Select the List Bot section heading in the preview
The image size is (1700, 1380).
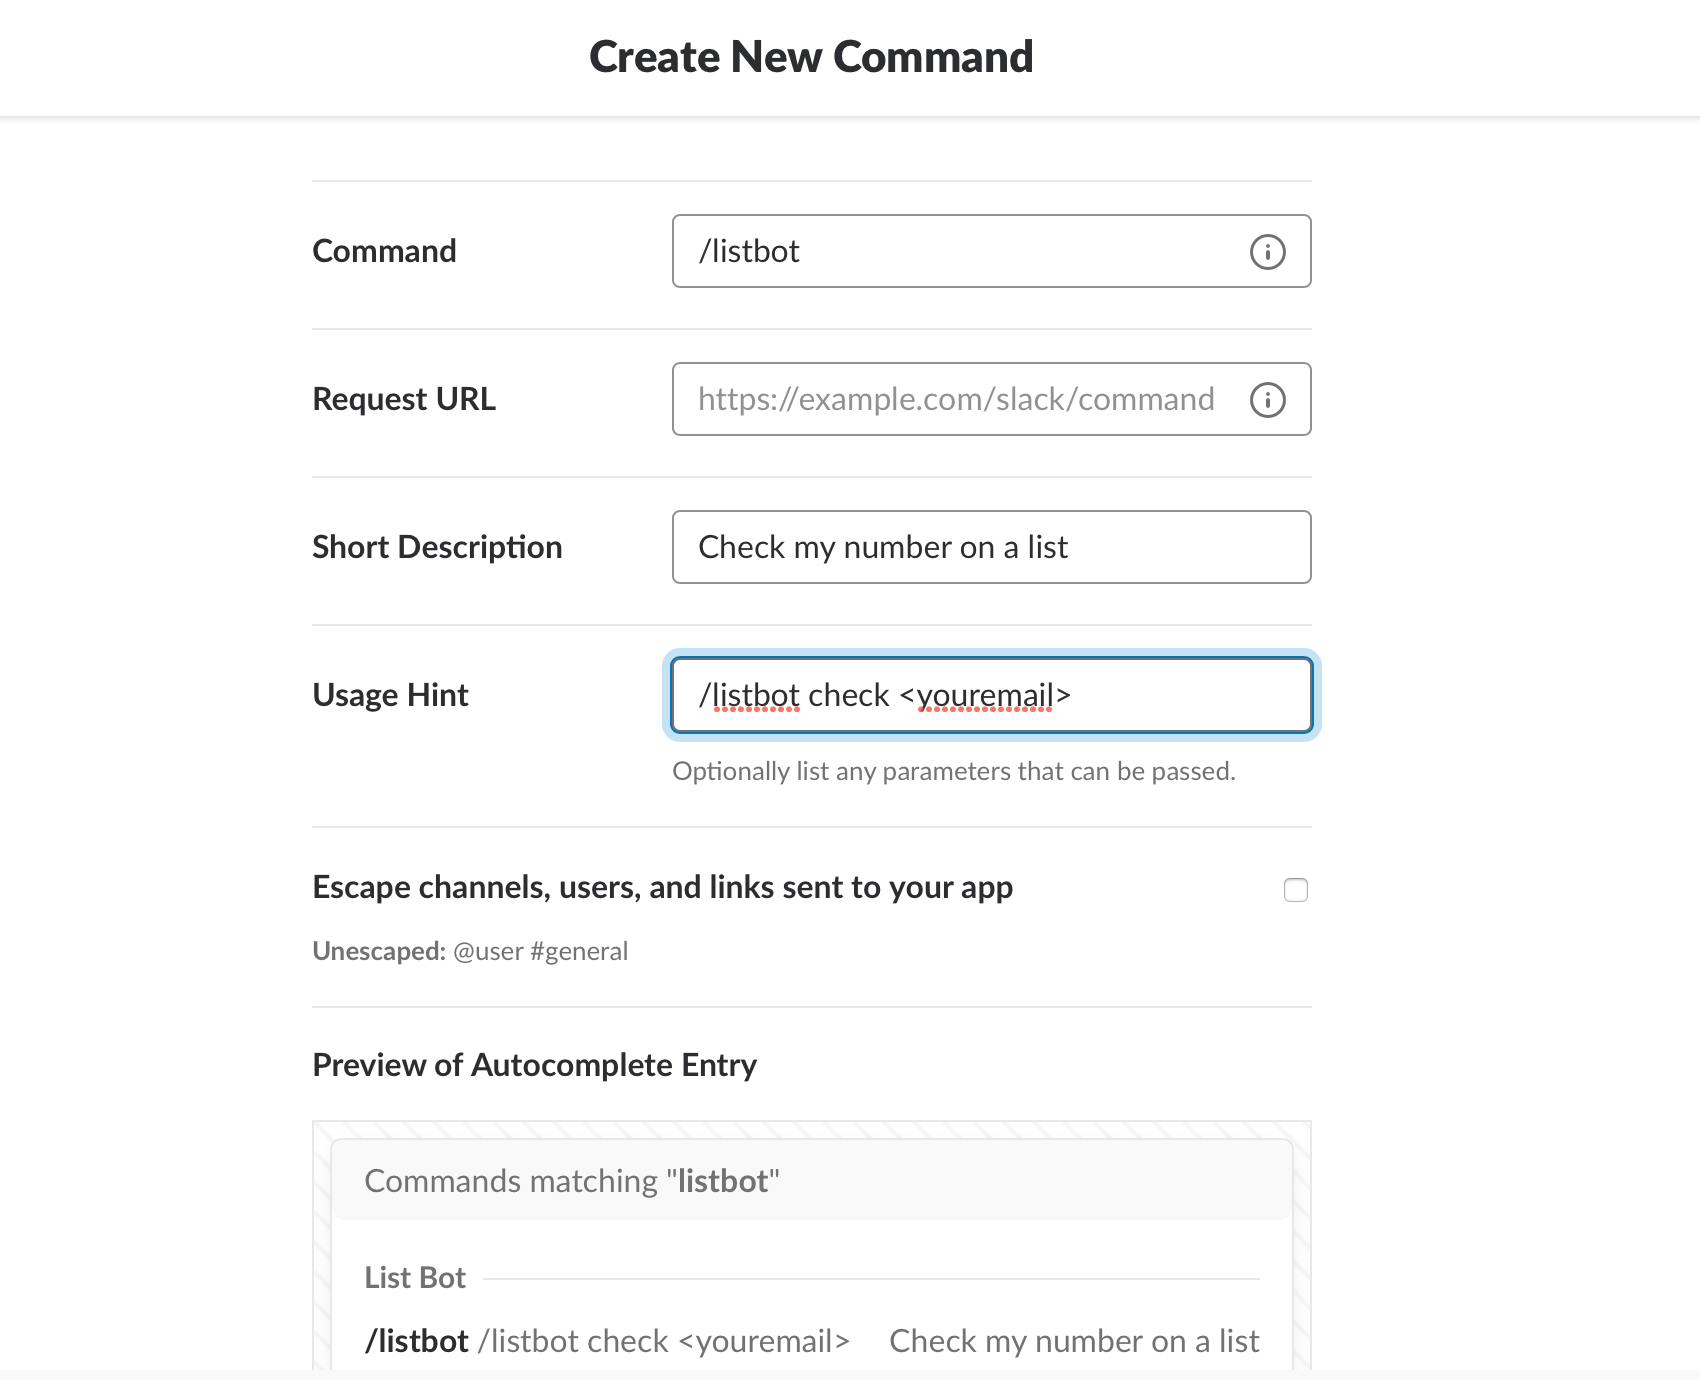click(x=415, y=1277)
